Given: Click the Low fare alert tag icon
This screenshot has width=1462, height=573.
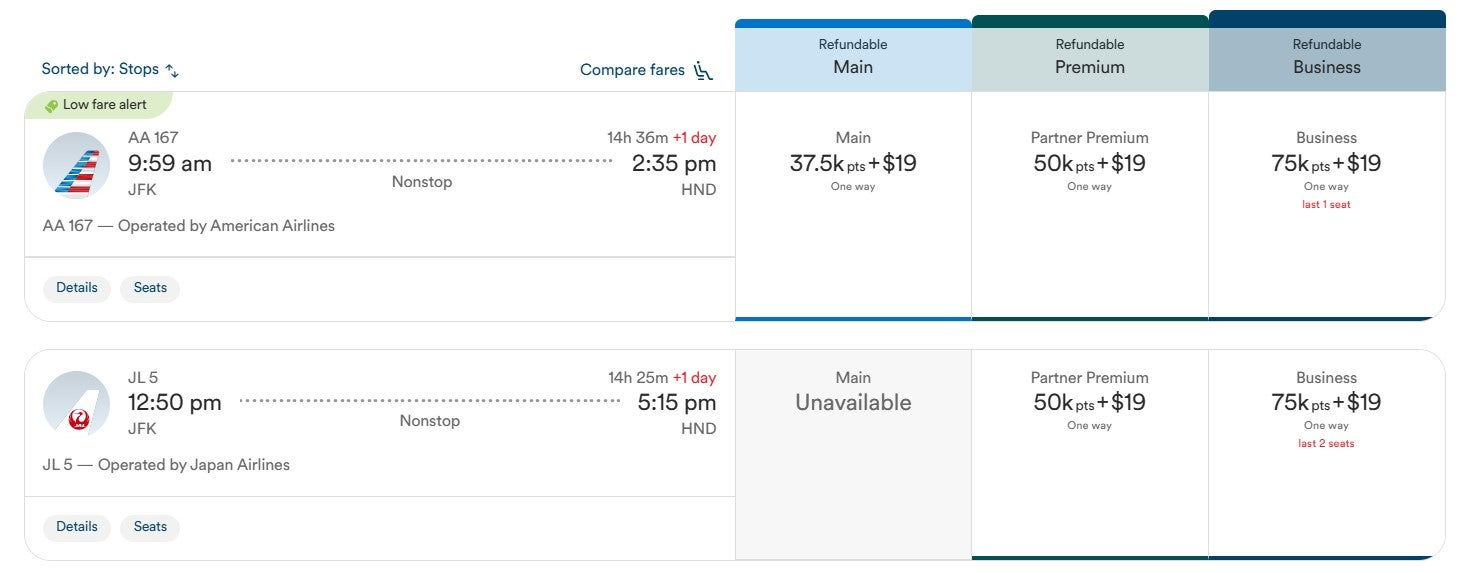Looking at the screenshot, I should (x=52, y=106).
